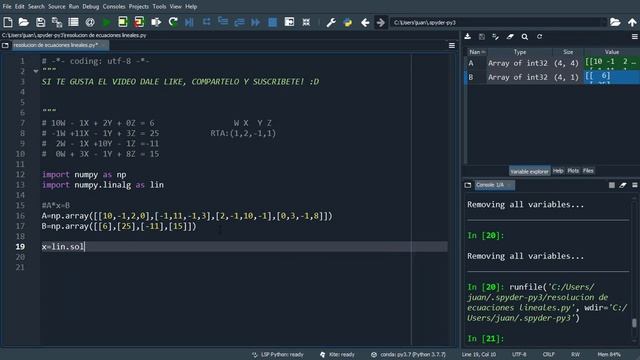Open PYTHONPATH manager python icon

[x=348, y=22]
